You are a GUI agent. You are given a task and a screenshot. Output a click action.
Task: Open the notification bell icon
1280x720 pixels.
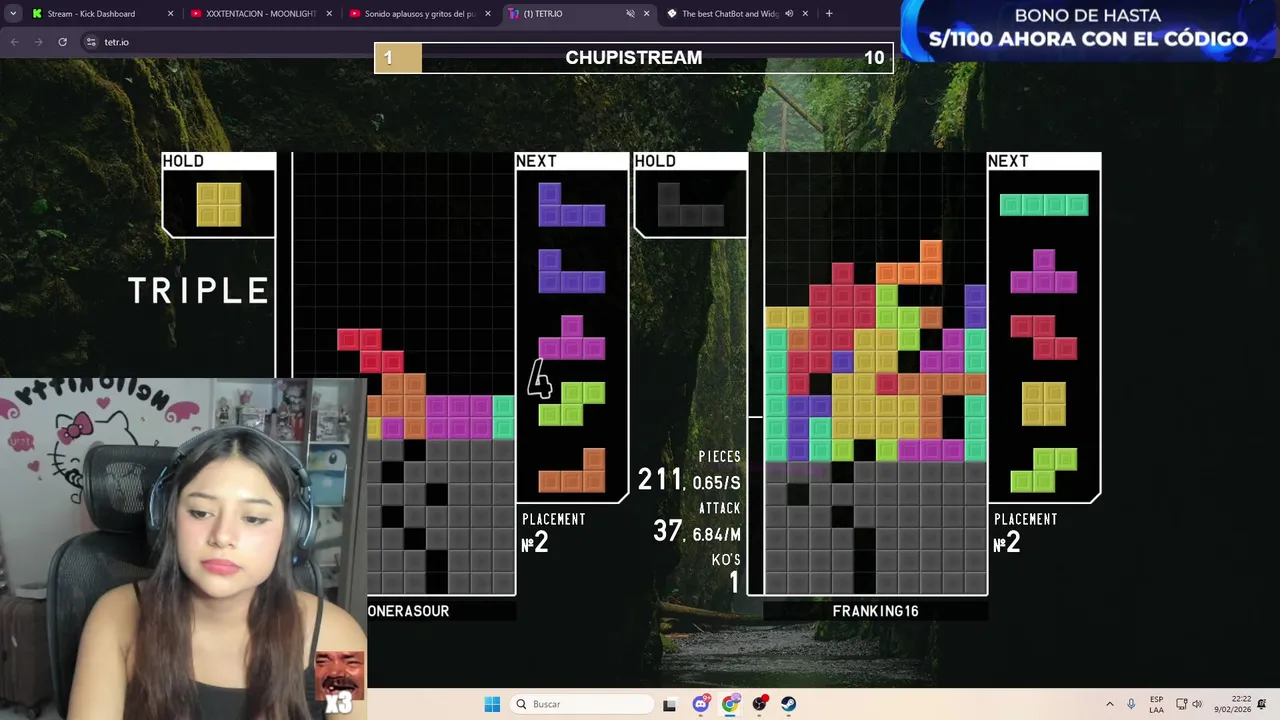pyautogui.click(x=1262, y=704)
